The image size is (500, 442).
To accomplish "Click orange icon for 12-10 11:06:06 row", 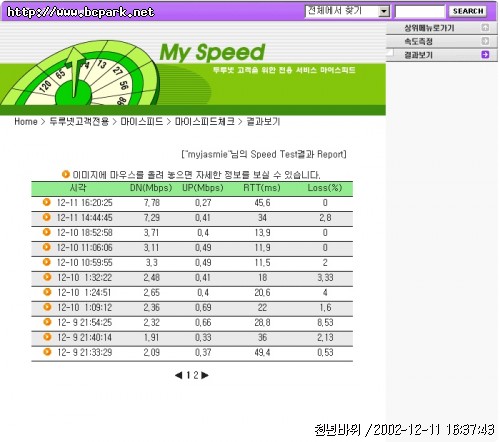I will click(47, 247).
